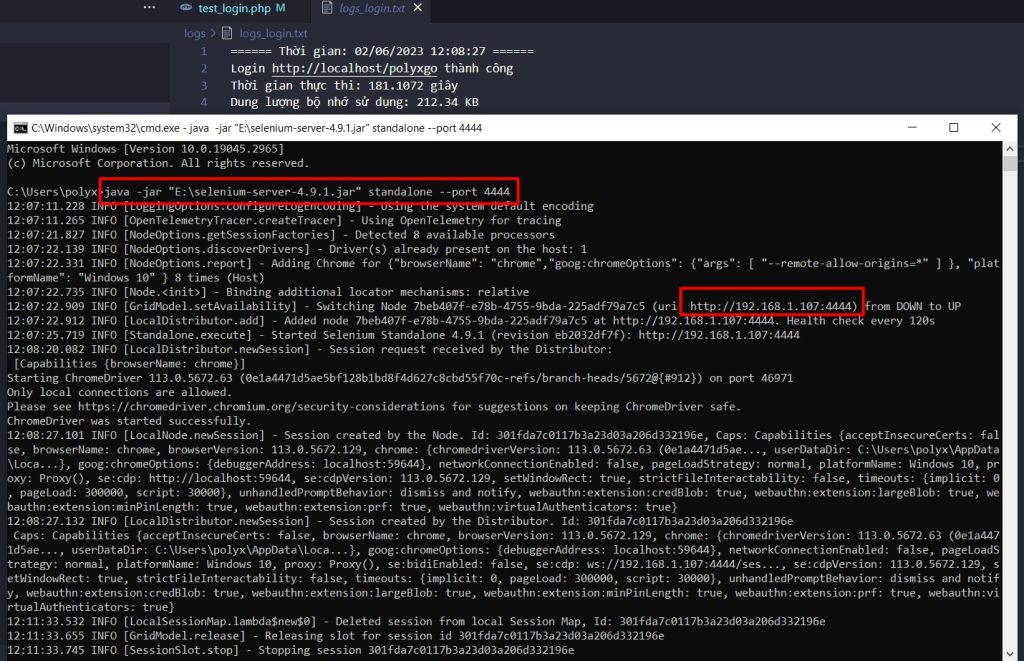
Task: Click line number 1 in the editor gutter
Action: [x=204, y=51]
